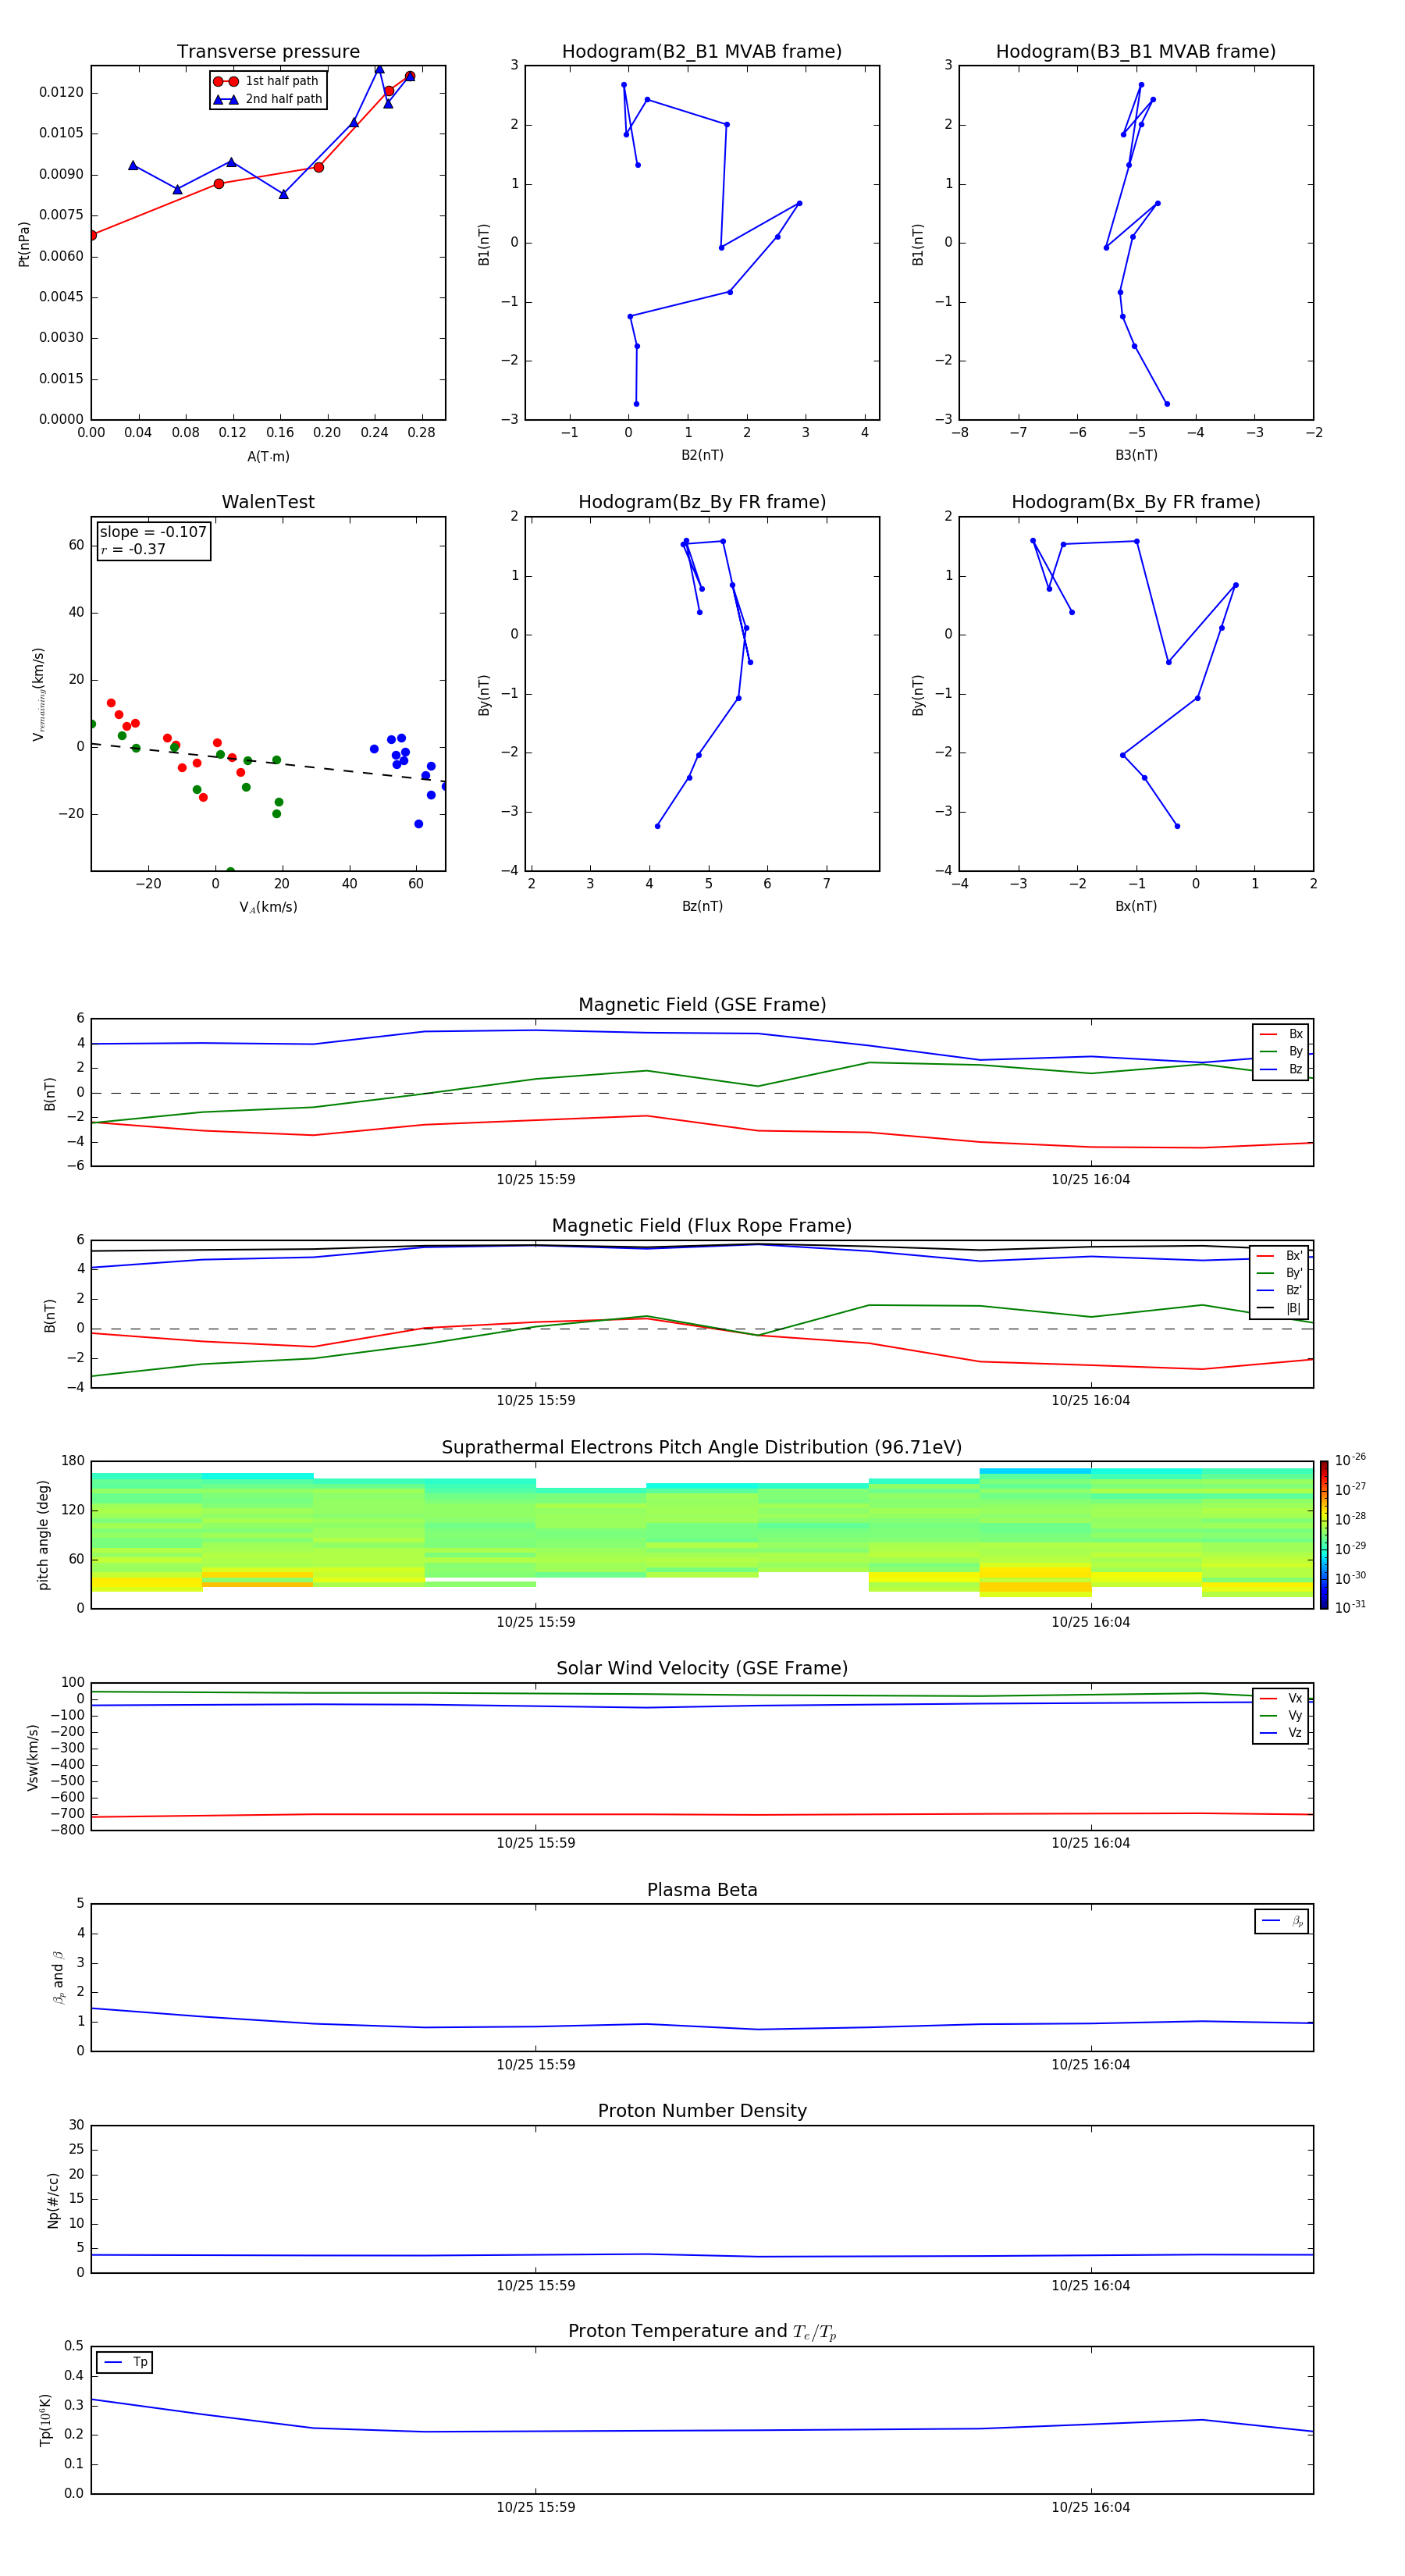Click '2nd half path' legend entry
The height and width of the screenshot is (2576, 1405).
tap(268, 99)
